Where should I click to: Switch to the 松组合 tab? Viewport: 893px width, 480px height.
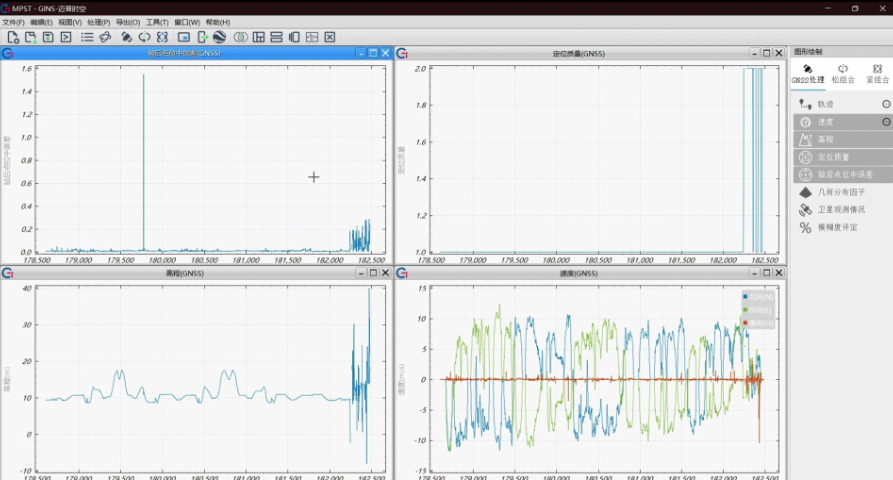point(842,73)
